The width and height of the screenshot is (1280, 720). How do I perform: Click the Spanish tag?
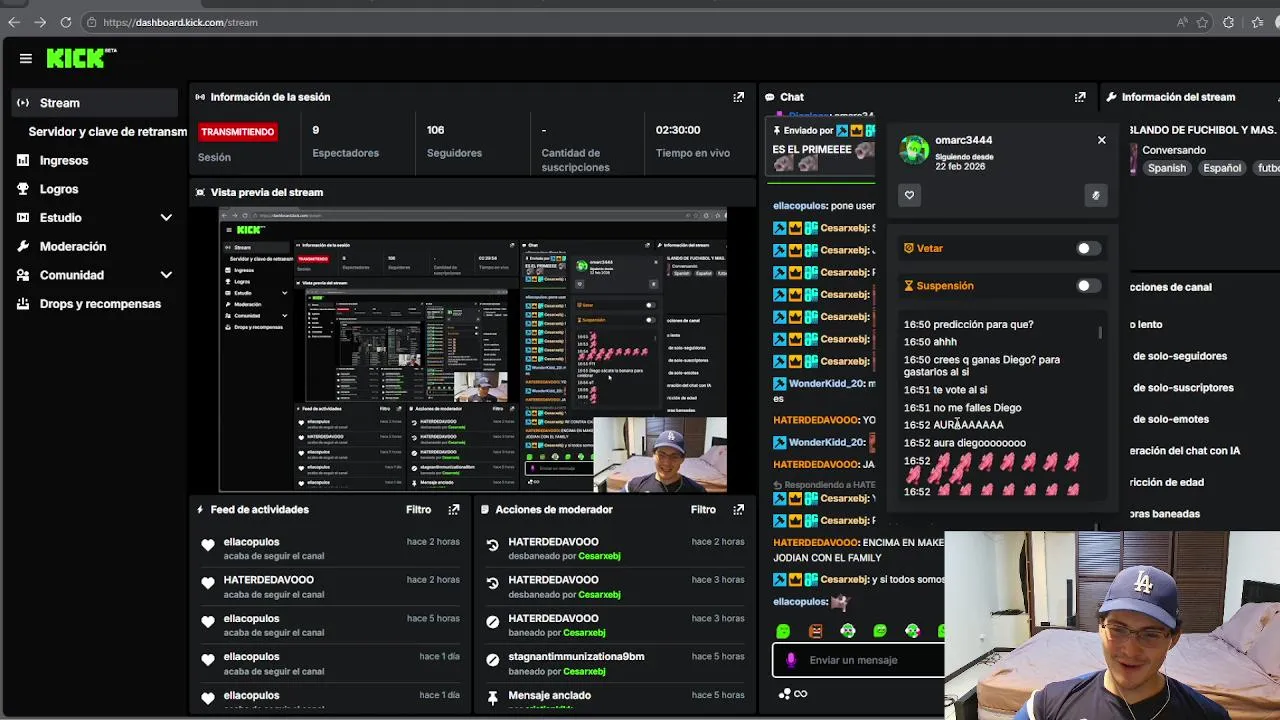(x=1166, y=168)
